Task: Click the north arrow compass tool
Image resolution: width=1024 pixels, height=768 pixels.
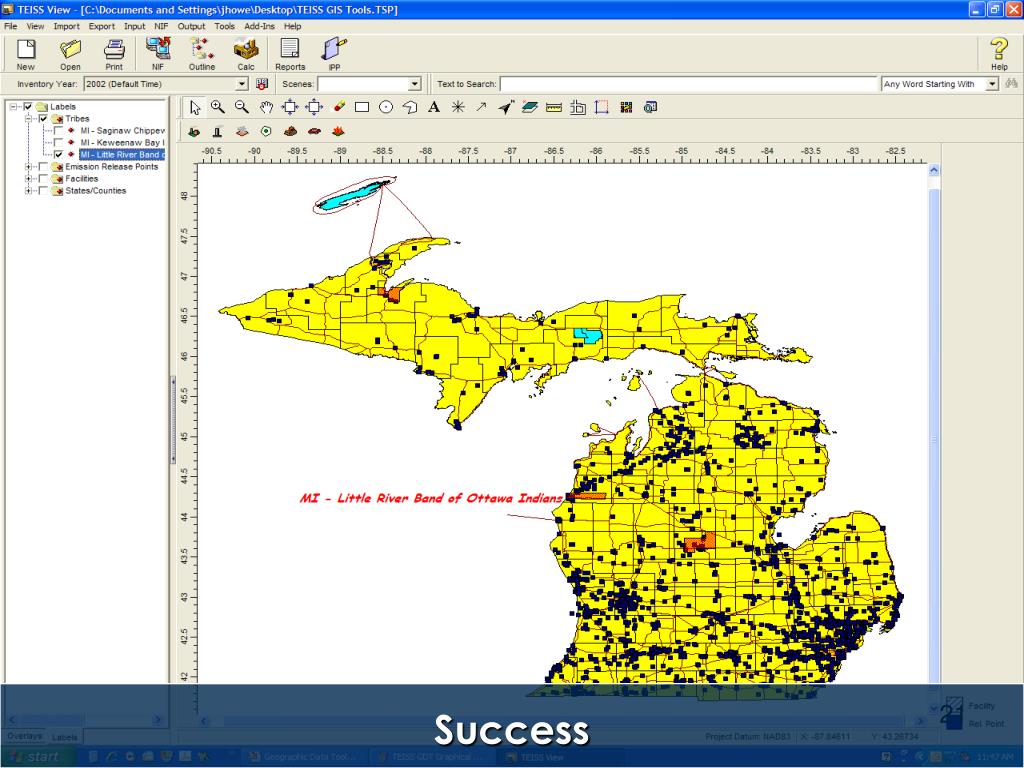Action: click(505, 108)
